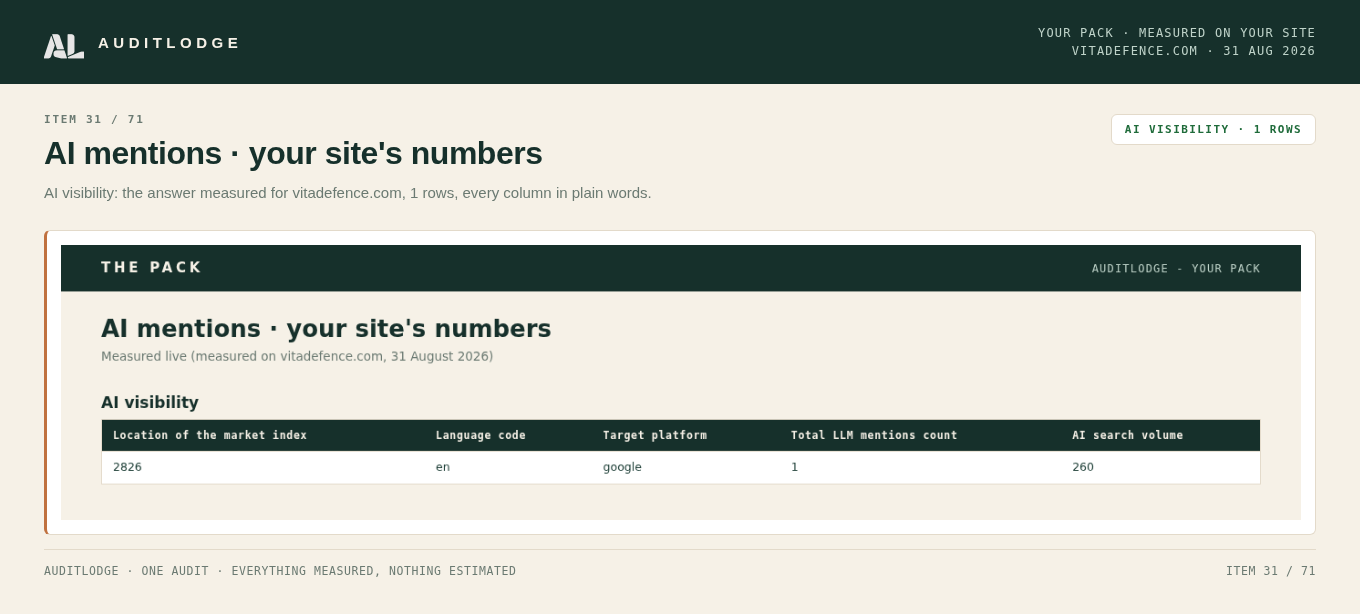The height and width of the screenshot is (614, 1360).
Task: Select the ITEM 31 / 71 label at top
Action: pyautogui.click(x=94, y=119)
